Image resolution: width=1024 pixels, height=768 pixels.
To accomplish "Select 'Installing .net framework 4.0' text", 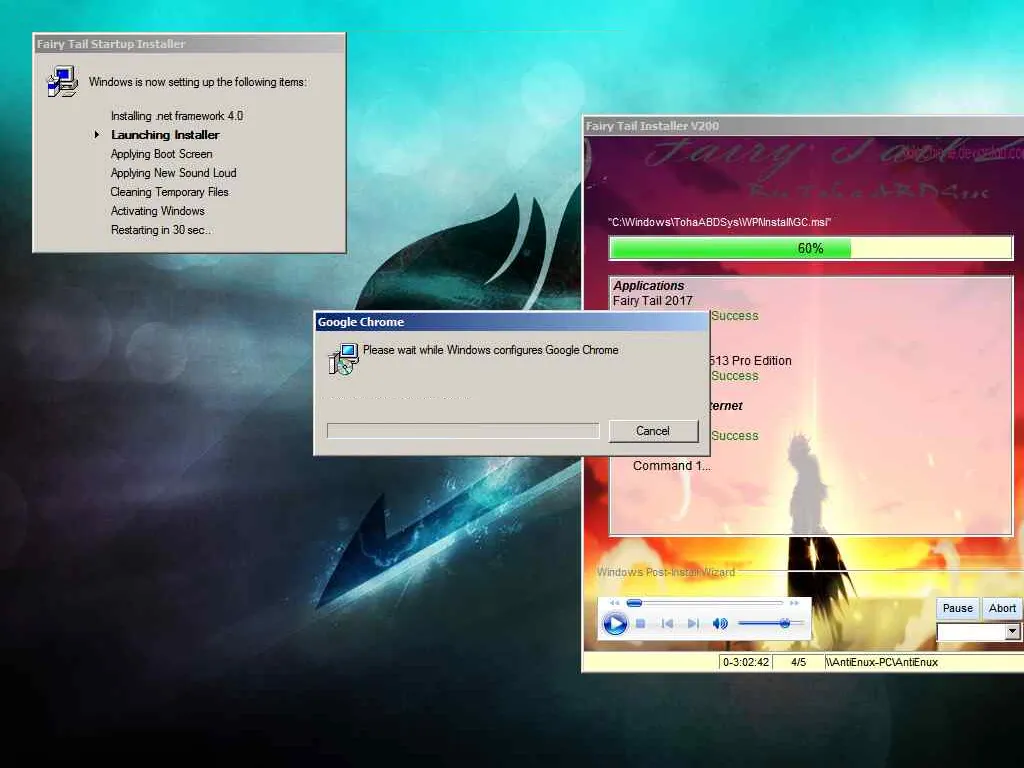I will tap(177, 116).
